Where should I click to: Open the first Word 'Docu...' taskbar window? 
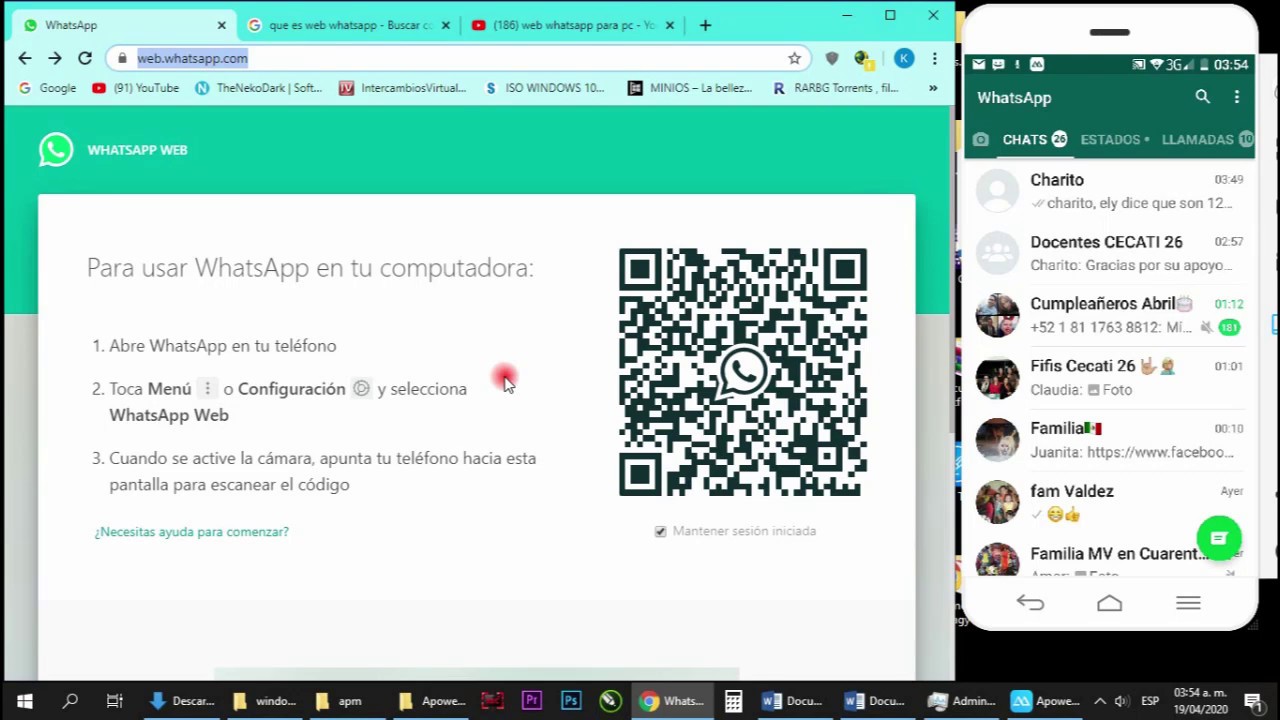click(x=792, y=701)
